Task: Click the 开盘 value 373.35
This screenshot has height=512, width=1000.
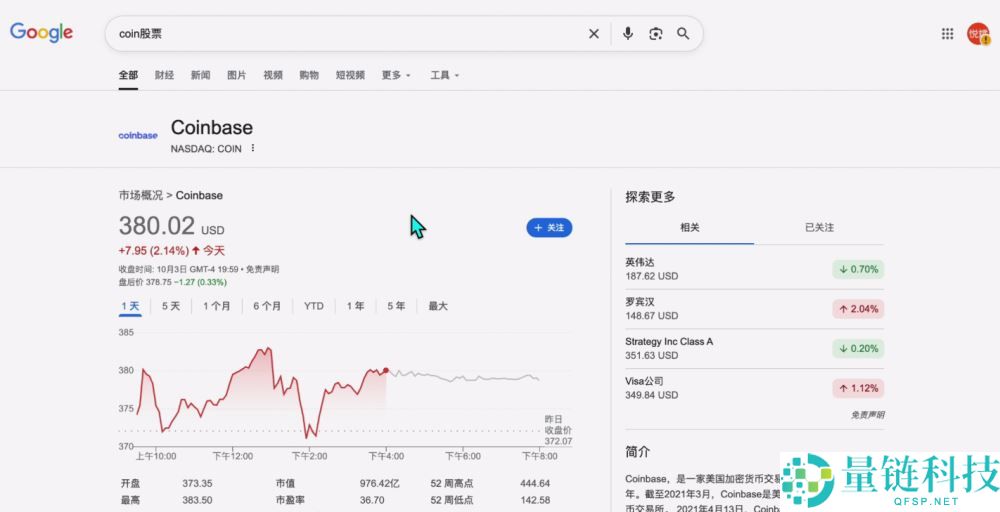Action: (x=197, y=483)
